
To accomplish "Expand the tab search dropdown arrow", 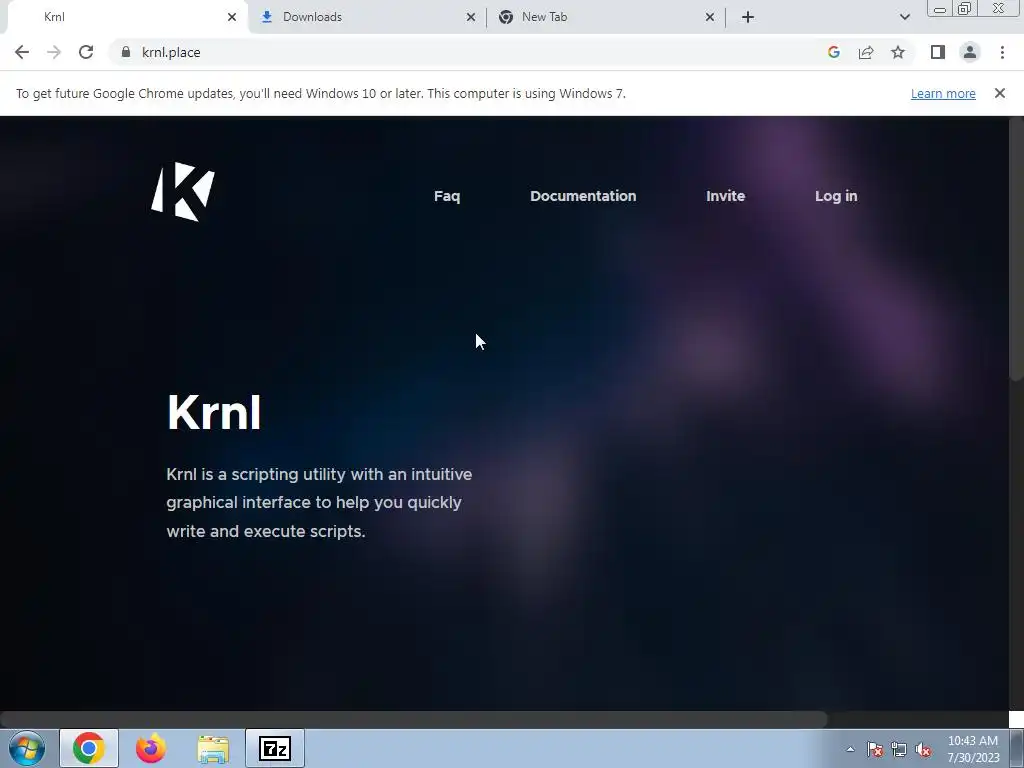I will 904,17.
